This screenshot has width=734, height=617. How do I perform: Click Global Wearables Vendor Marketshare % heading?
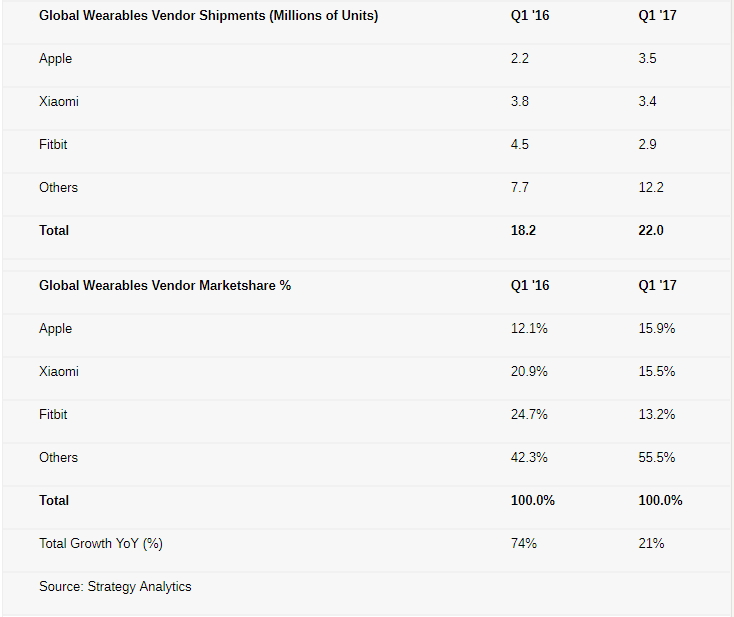coord(165,286)
